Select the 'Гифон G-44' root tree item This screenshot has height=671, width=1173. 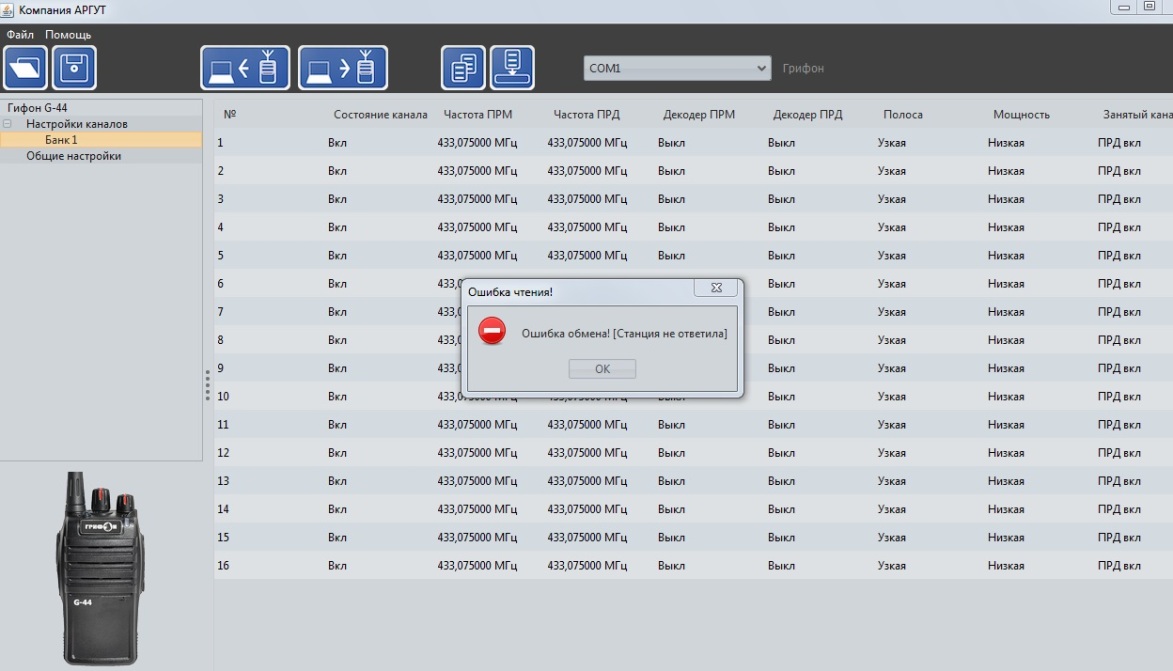point(37,108)
